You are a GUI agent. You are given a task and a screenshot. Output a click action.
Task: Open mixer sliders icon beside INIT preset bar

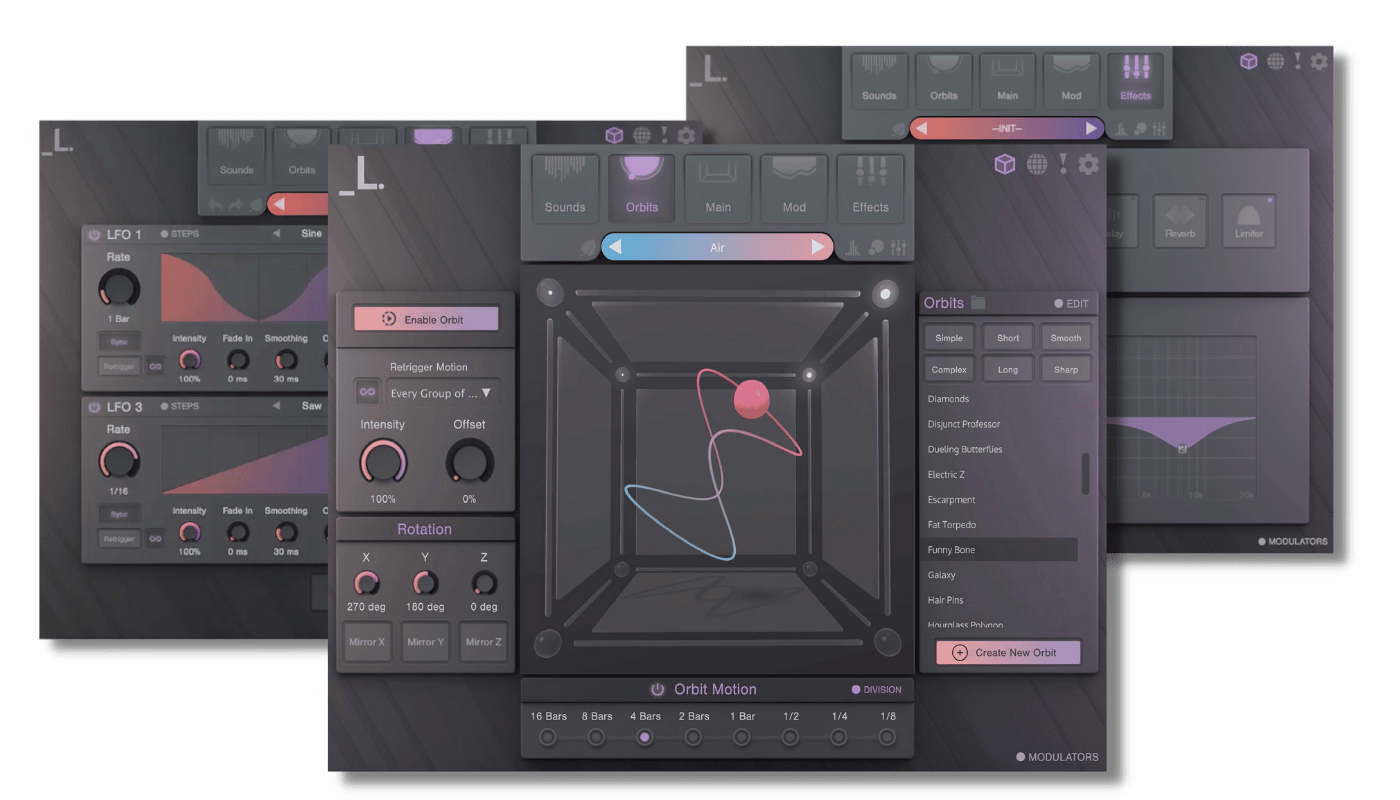click(1159, 129)
